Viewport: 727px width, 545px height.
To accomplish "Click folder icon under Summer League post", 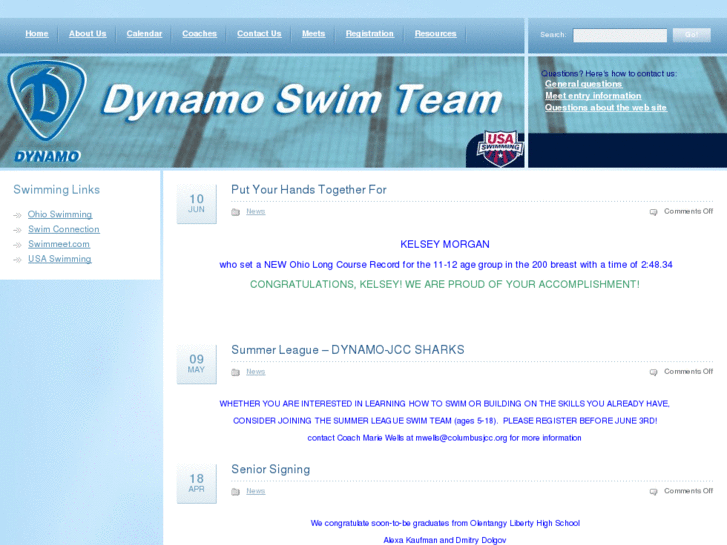I will point(236,372).
